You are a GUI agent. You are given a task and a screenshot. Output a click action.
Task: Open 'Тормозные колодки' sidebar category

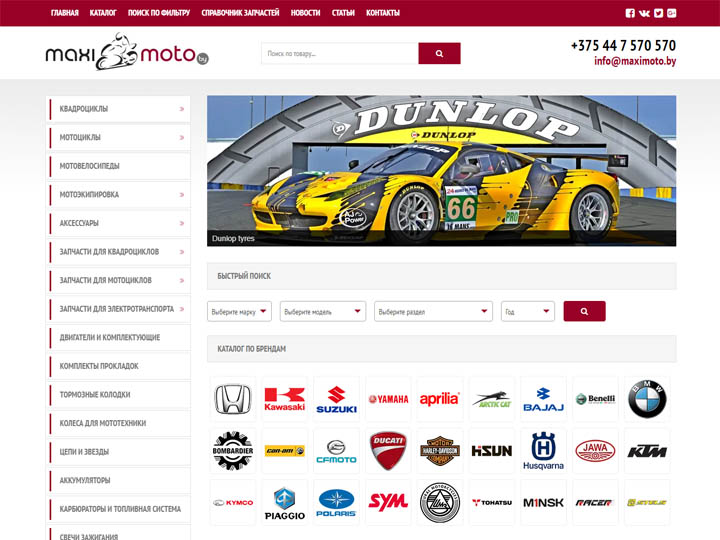pos(118,395)
